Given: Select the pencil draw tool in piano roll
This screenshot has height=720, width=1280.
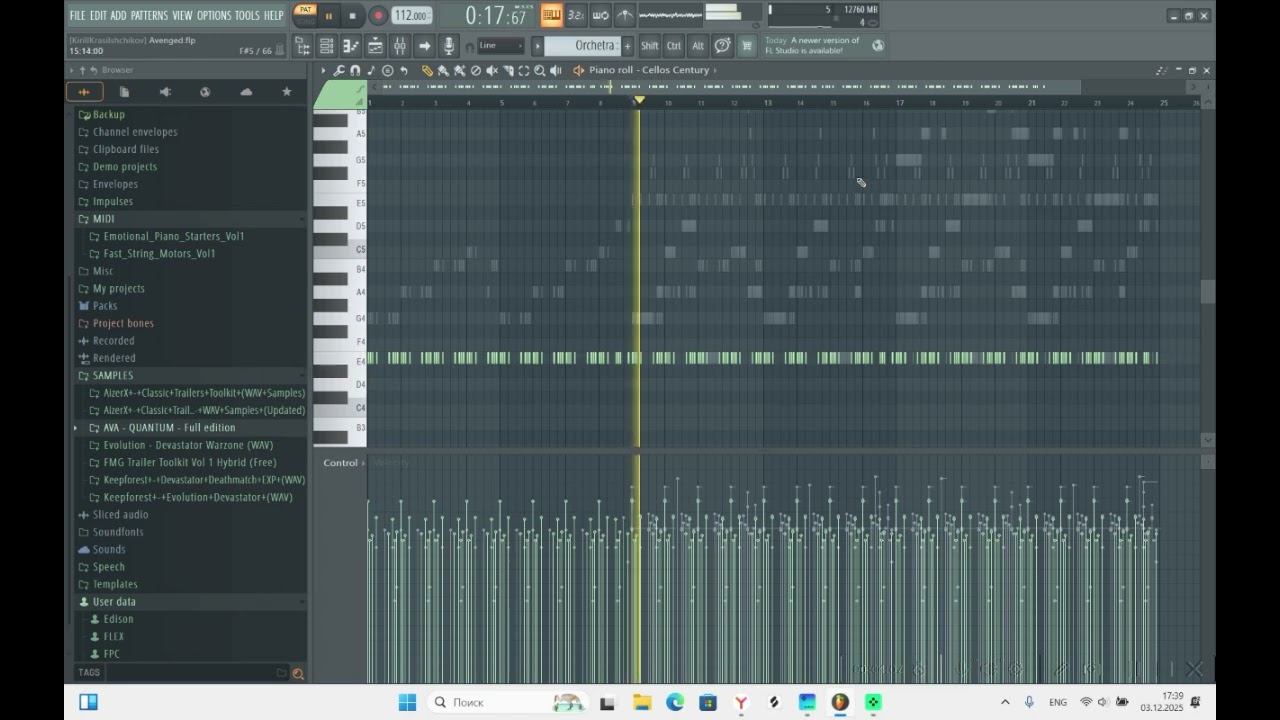Looking at the screenshot, I should point(427,71).
